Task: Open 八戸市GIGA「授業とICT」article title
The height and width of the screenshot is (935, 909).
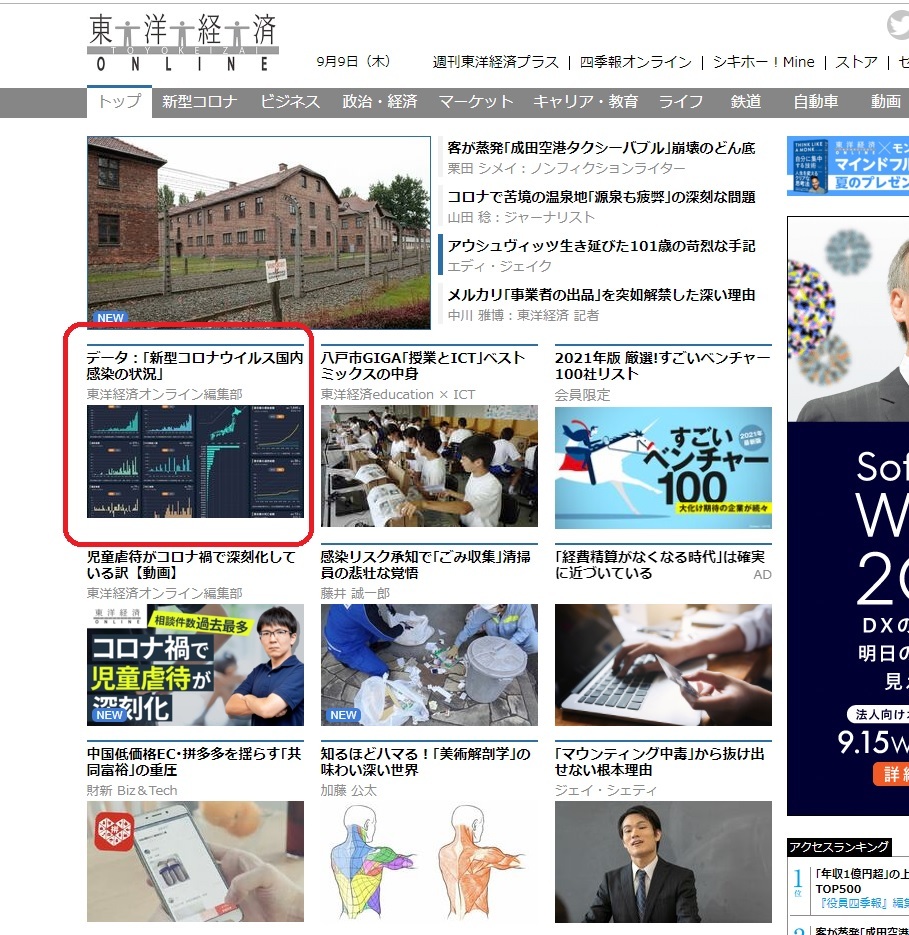Action: 423,366
